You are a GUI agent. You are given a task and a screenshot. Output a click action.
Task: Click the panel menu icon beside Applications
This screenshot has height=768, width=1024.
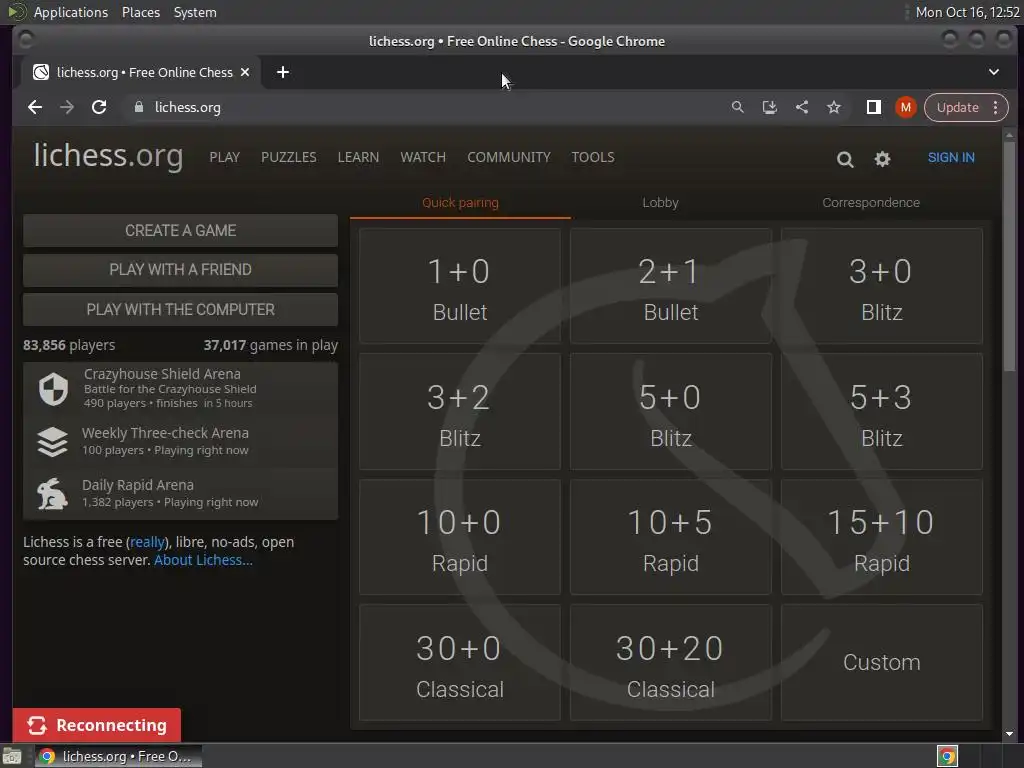pyautogui.click(x=16, y=12)
